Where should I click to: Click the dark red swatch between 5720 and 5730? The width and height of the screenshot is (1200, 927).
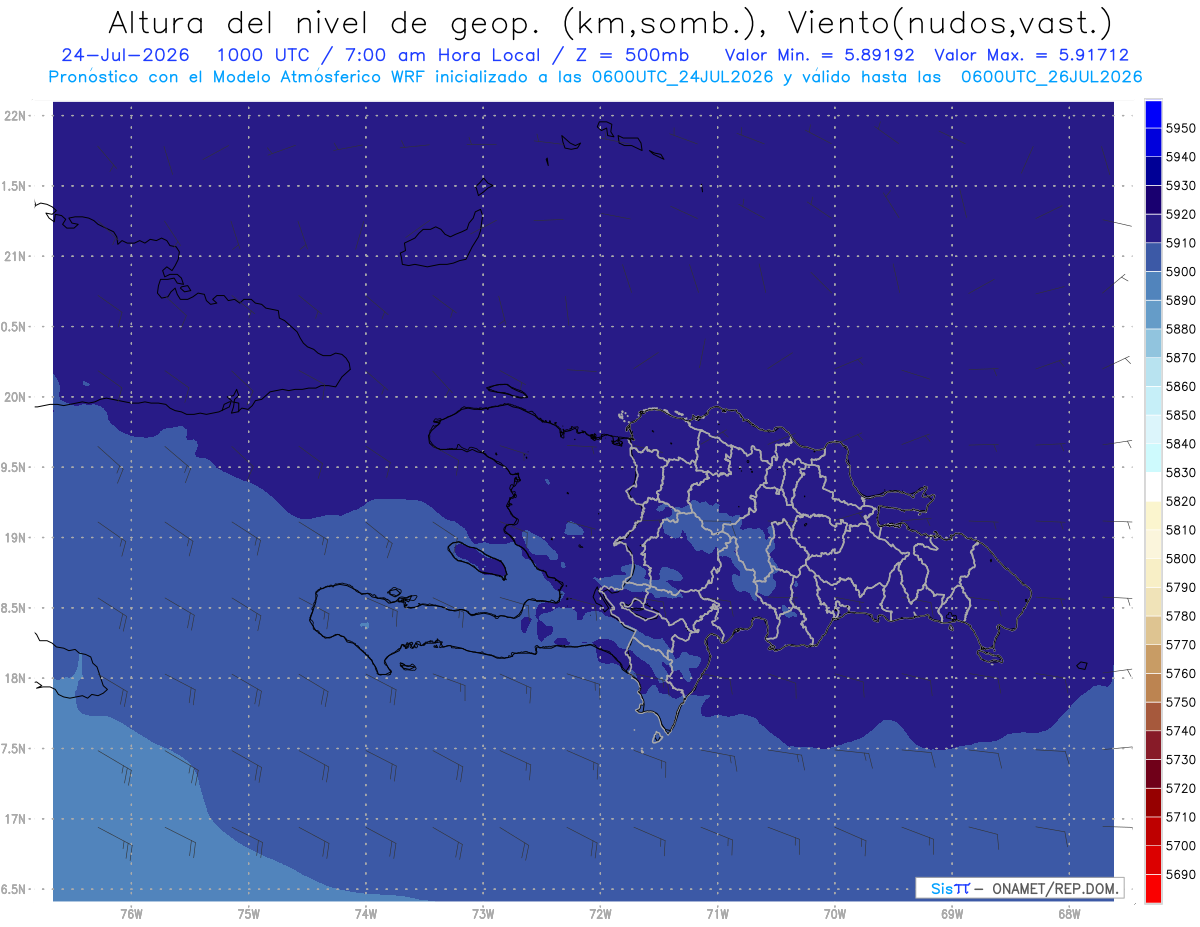[x=1152, y=774]
